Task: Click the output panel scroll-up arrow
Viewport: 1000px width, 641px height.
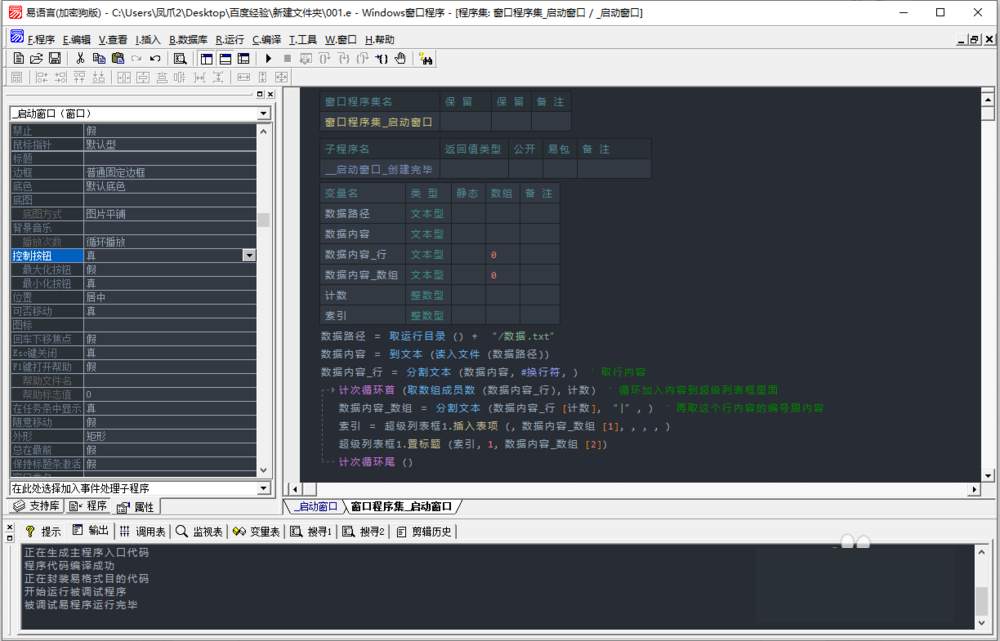Action: point(982,552)
